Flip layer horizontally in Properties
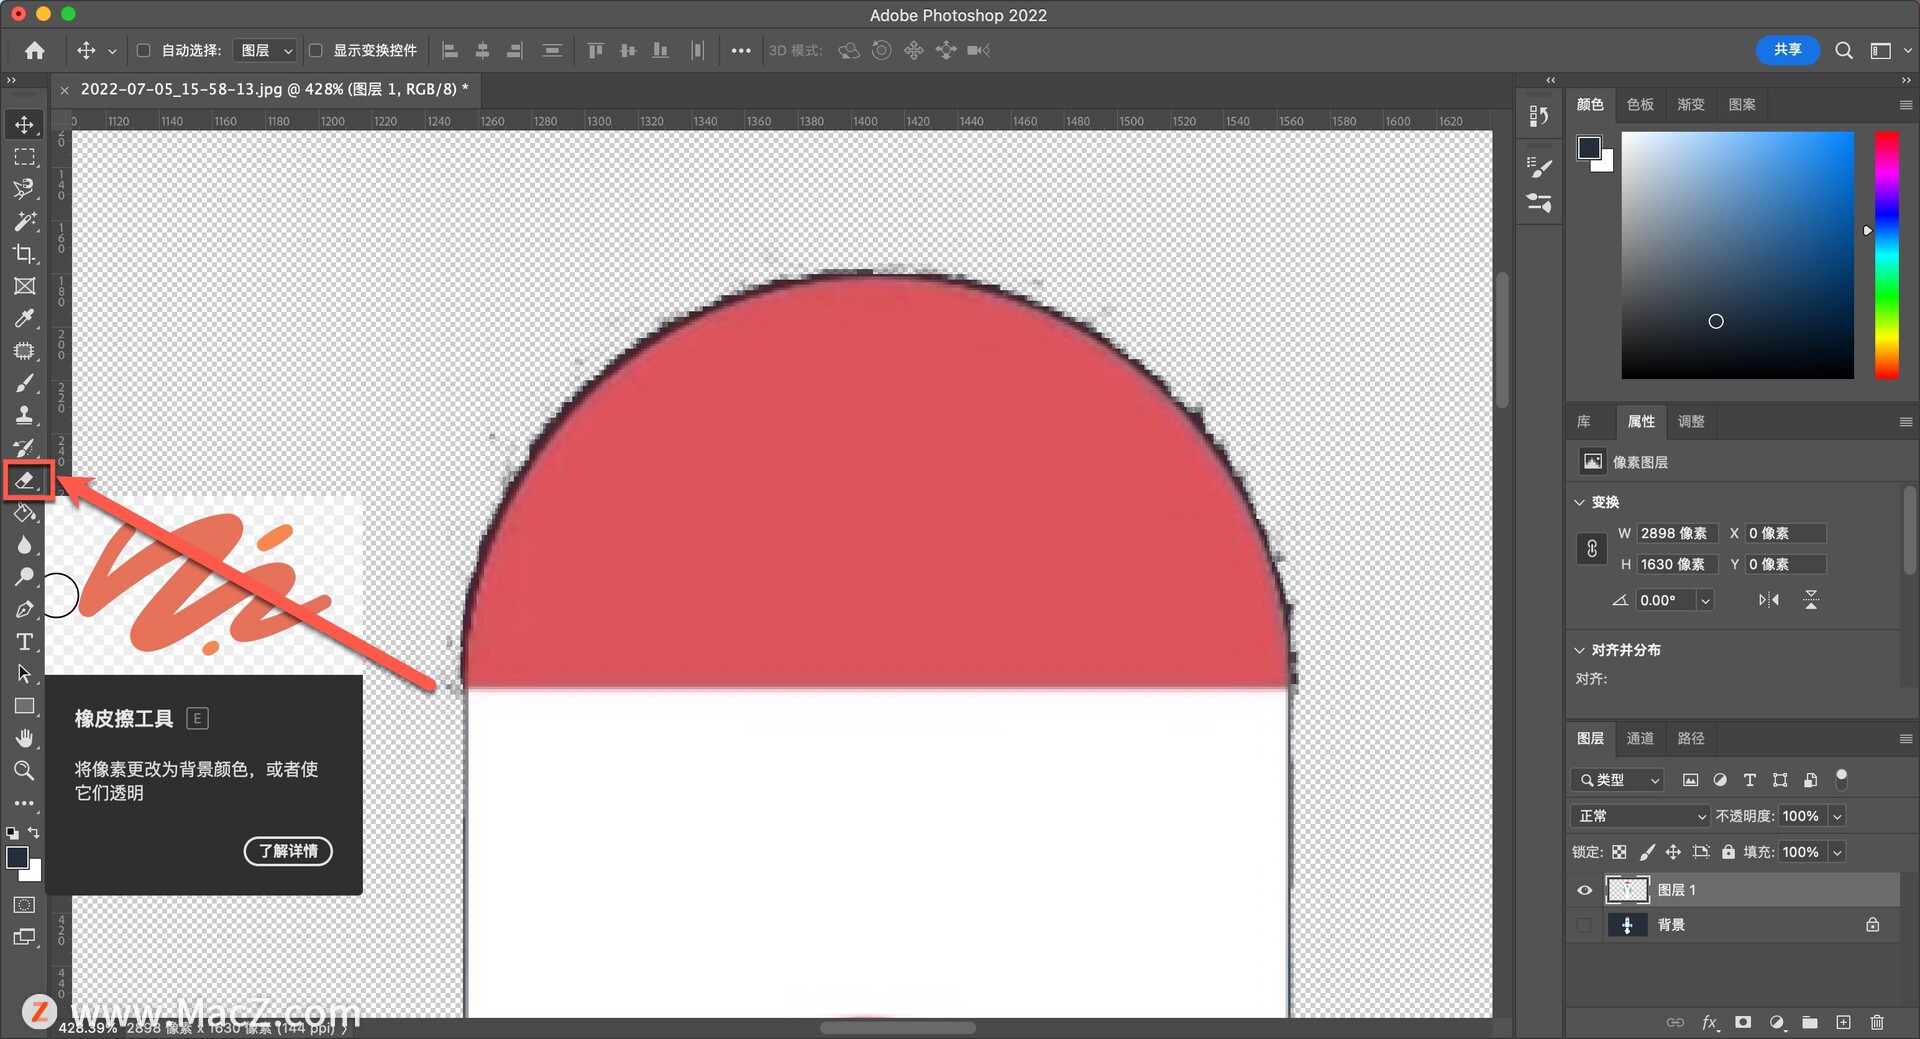1920x1039 pixels. [1769, 600]
